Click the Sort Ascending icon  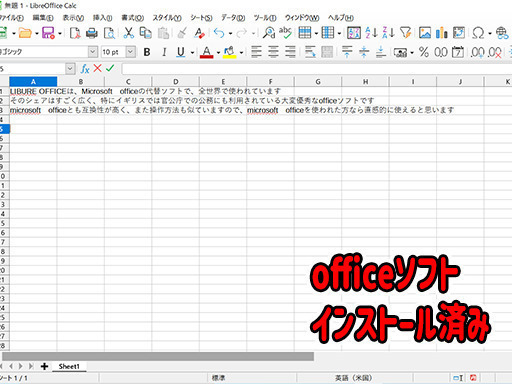[371, 33]
